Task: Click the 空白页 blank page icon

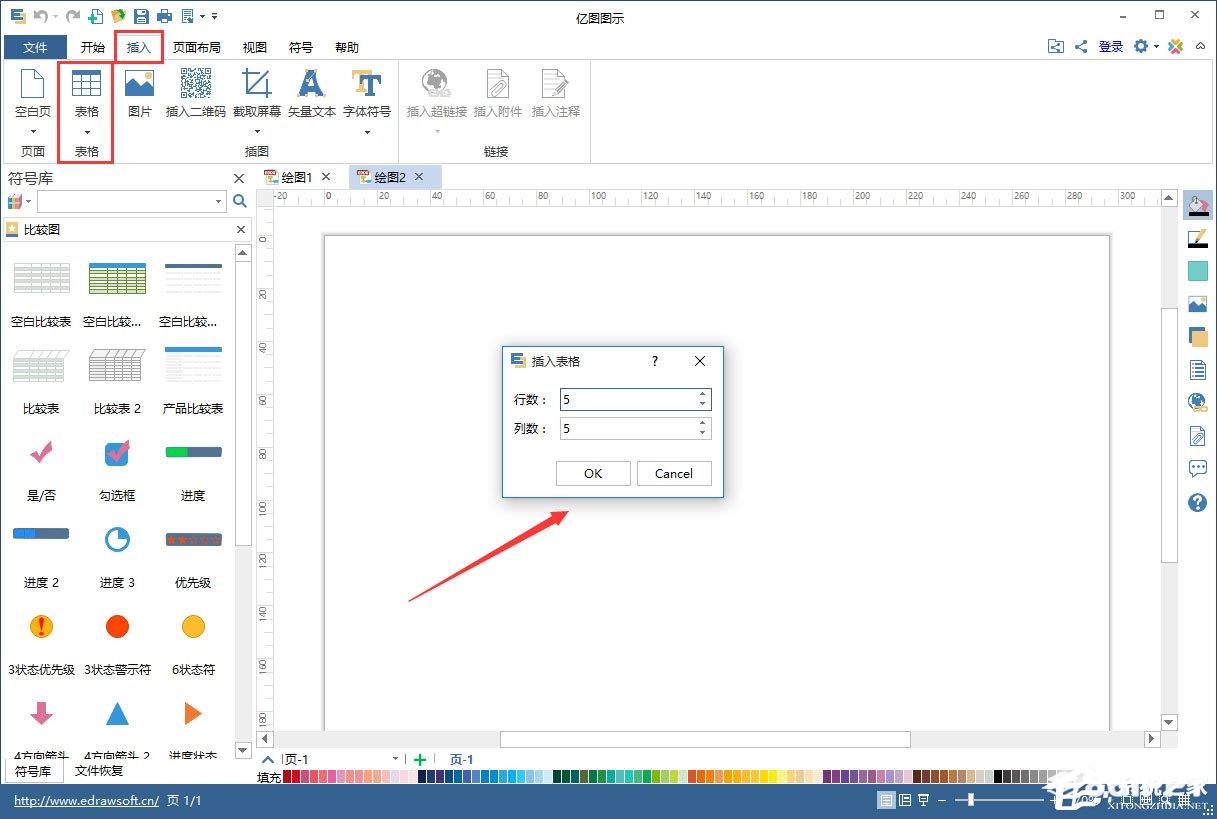Action: (33, 84)
